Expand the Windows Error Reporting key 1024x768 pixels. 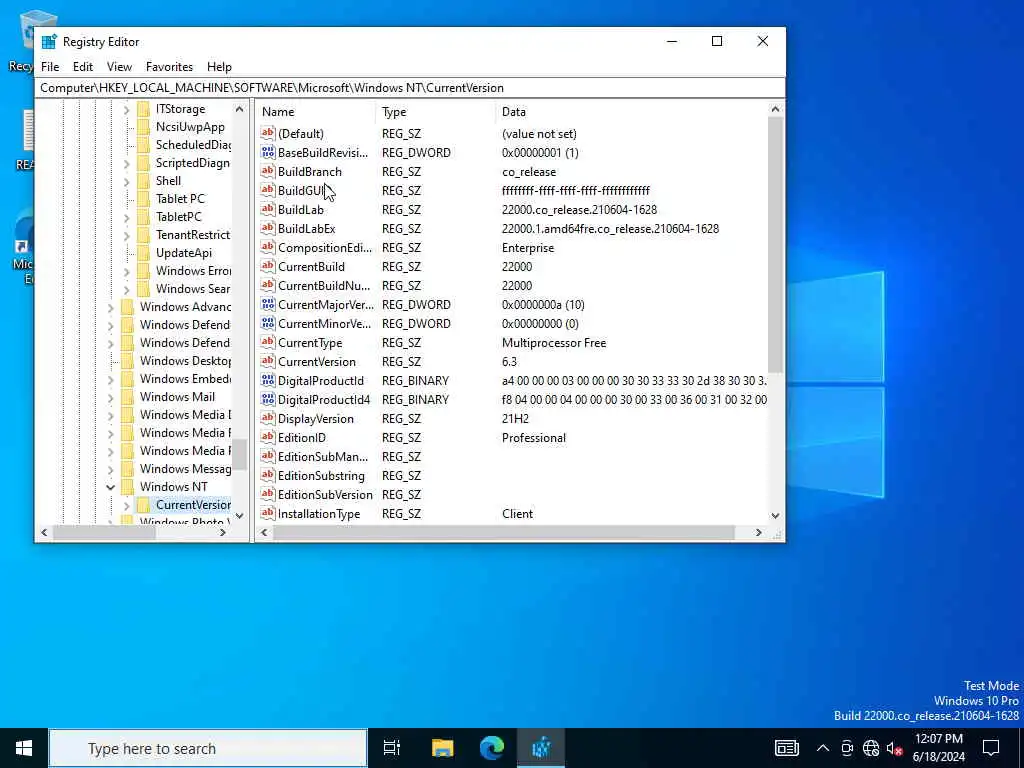pos(127,271)
